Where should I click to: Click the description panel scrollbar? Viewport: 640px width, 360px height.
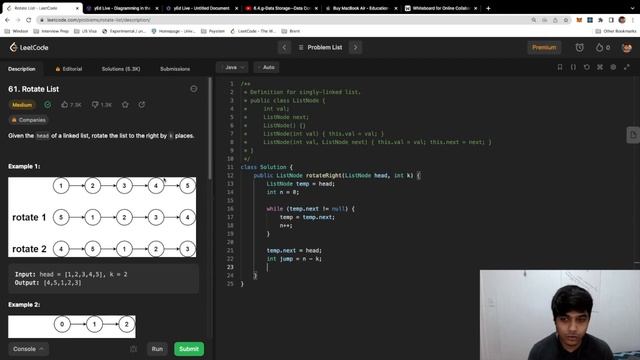pyautogui.click(x=210, y=128)
